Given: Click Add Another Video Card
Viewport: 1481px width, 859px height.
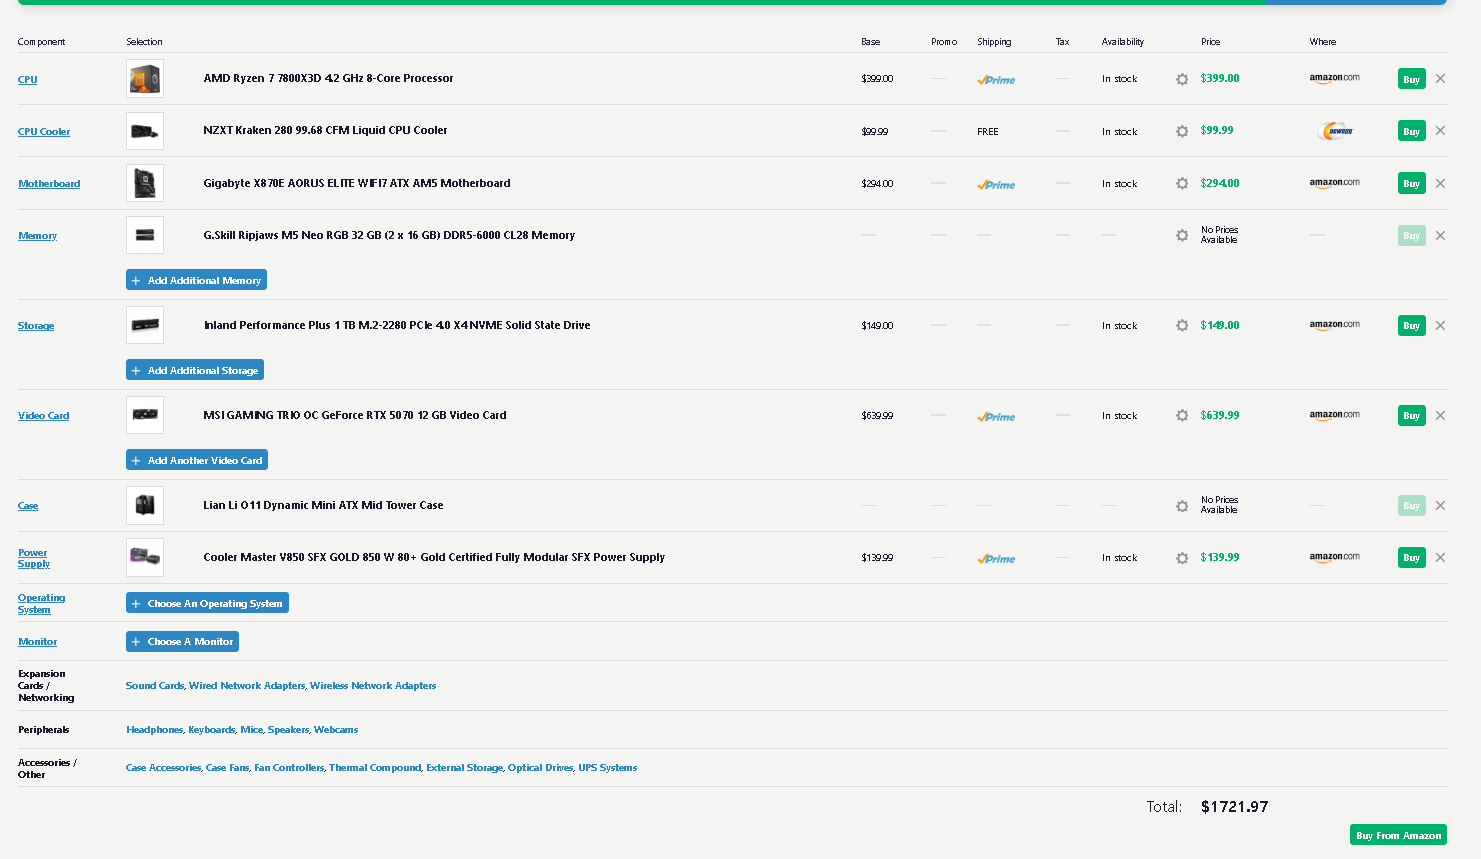Looking at the screenshot, I should click(x=197, y=461).
